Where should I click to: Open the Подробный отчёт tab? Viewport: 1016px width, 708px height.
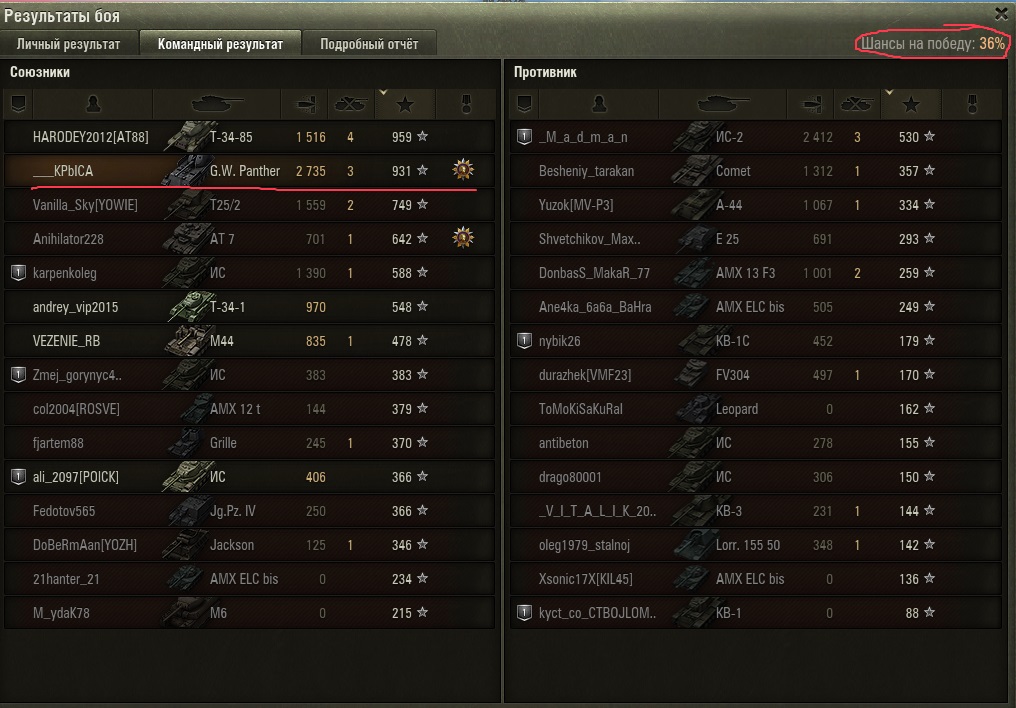(369, 43)
